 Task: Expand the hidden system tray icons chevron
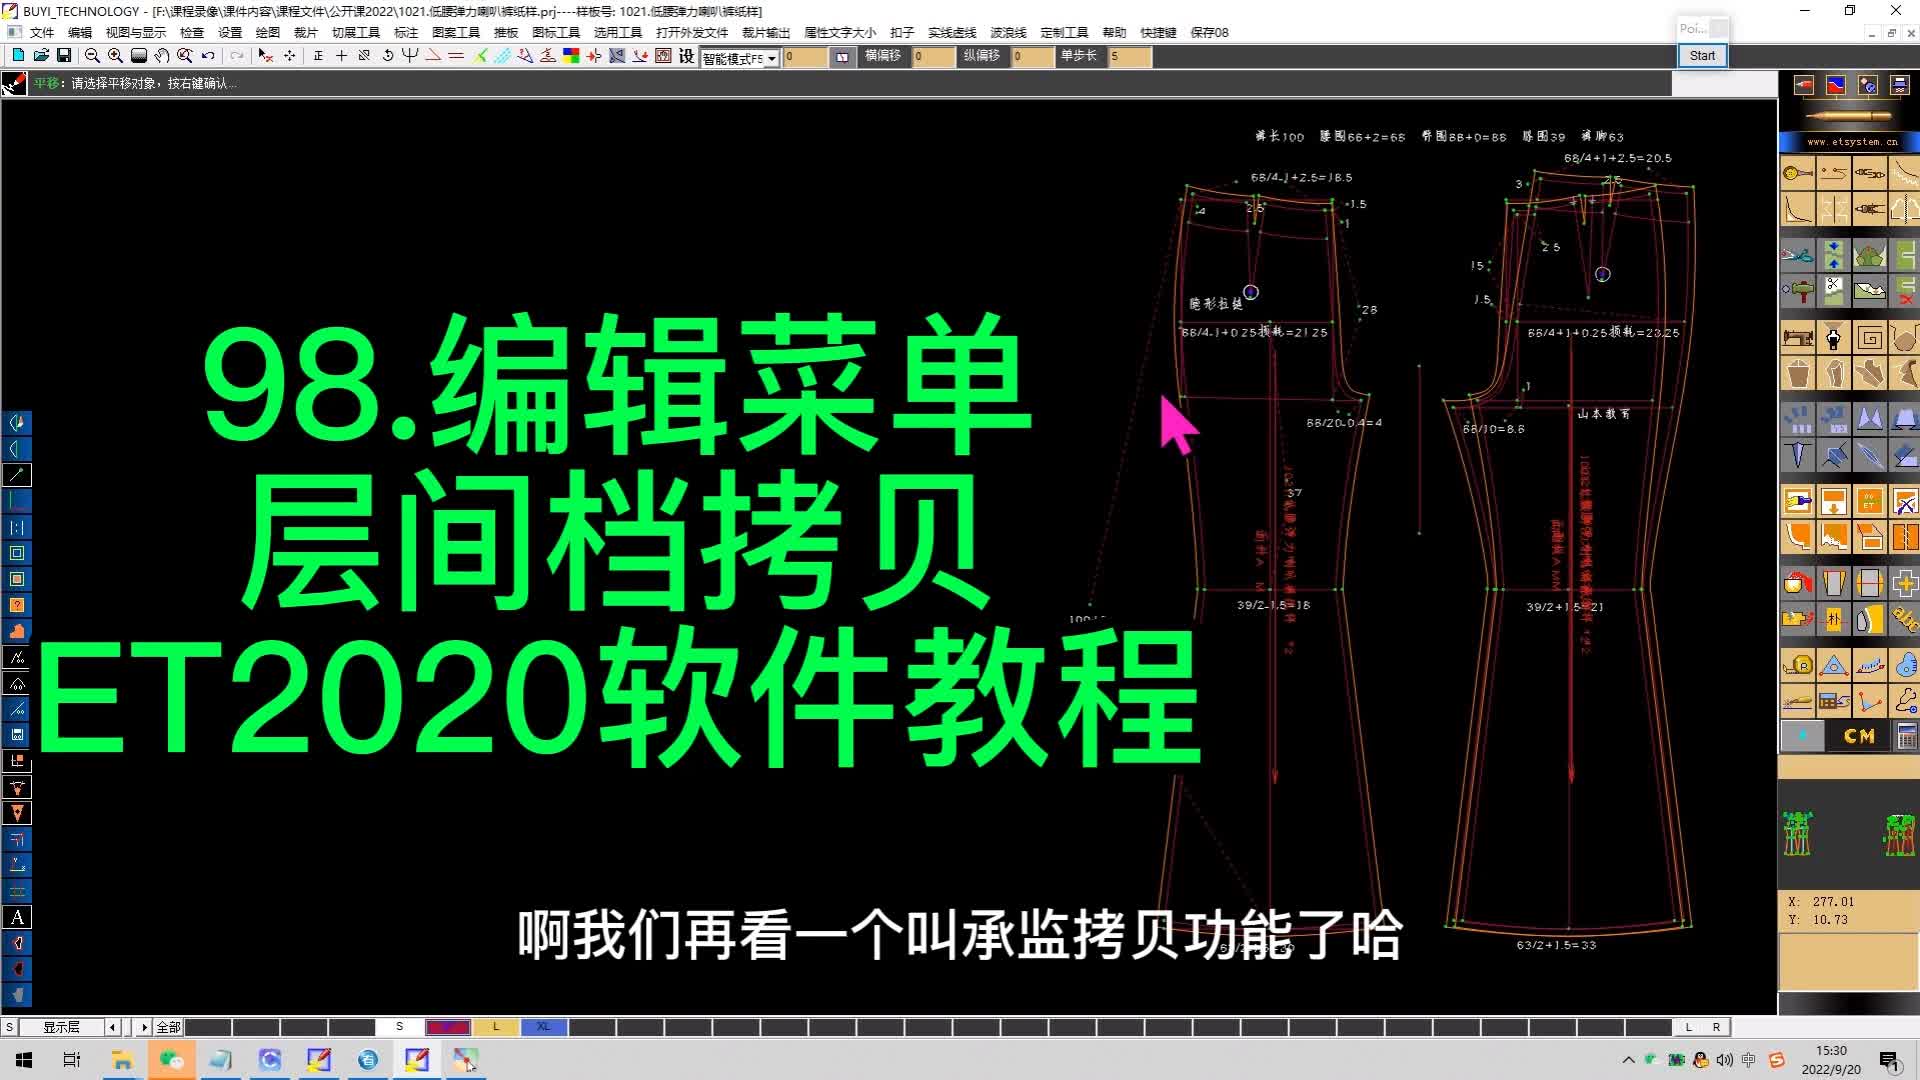[x=1628, y=1060]
